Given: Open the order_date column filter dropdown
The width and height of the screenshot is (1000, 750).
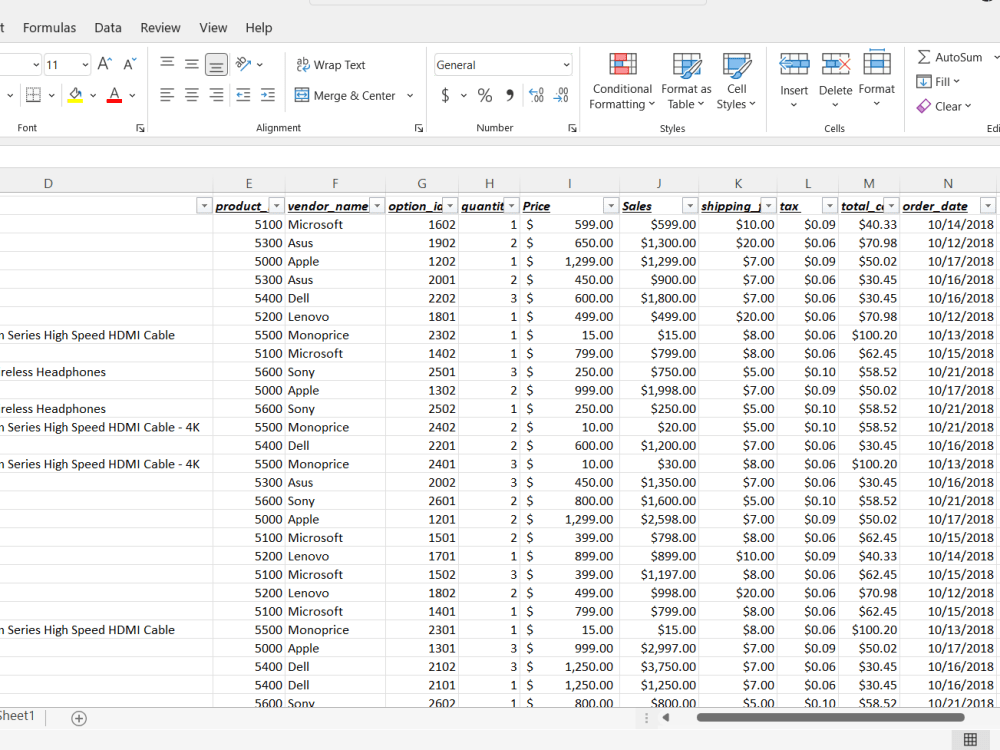Looking at the screenshot, I should click(x=987, y=206).
